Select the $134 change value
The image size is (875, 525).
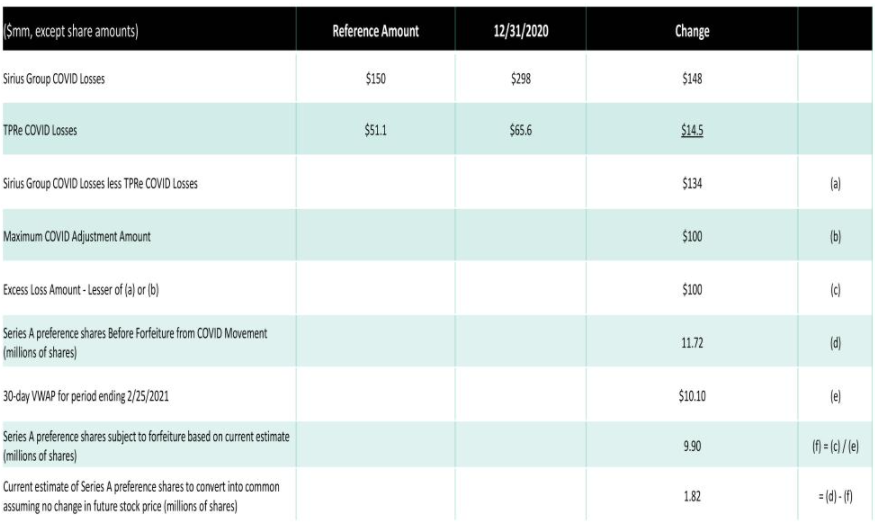[x=692, y=183]
